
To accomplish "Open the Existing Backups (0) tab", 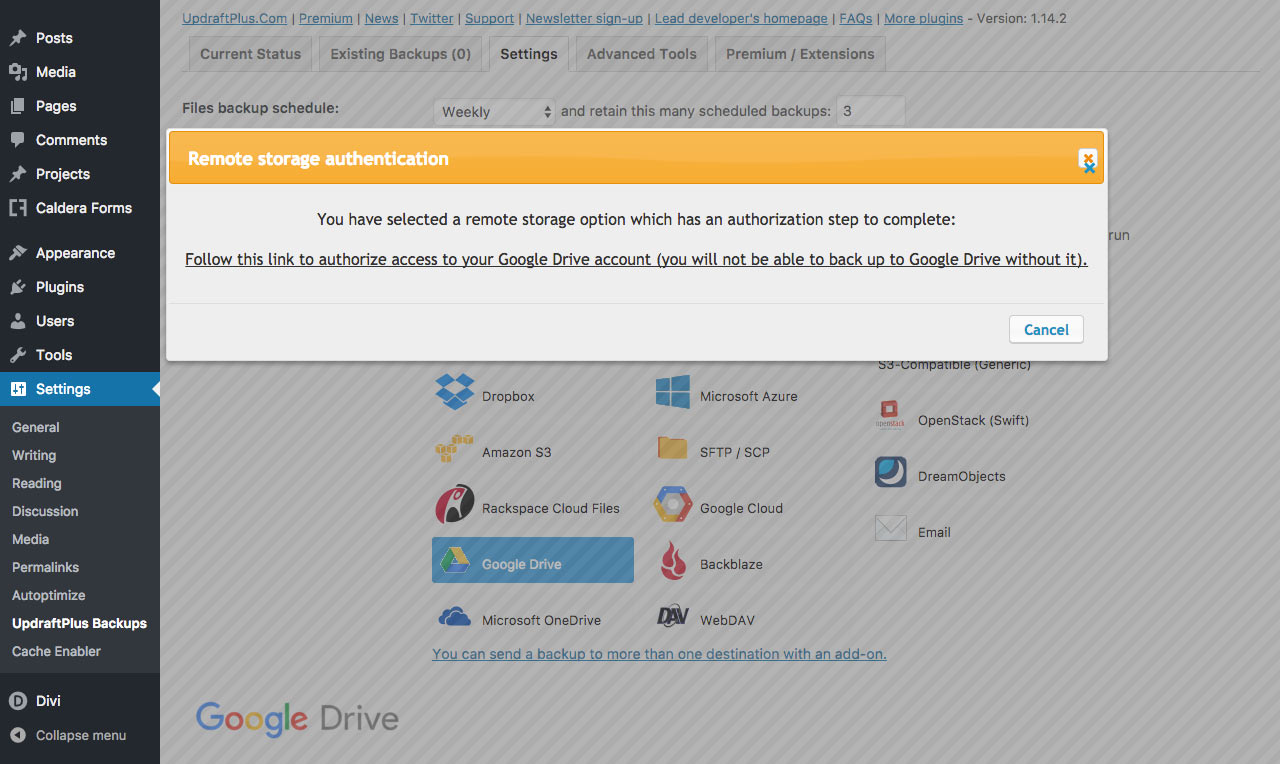I will [400, 54].
